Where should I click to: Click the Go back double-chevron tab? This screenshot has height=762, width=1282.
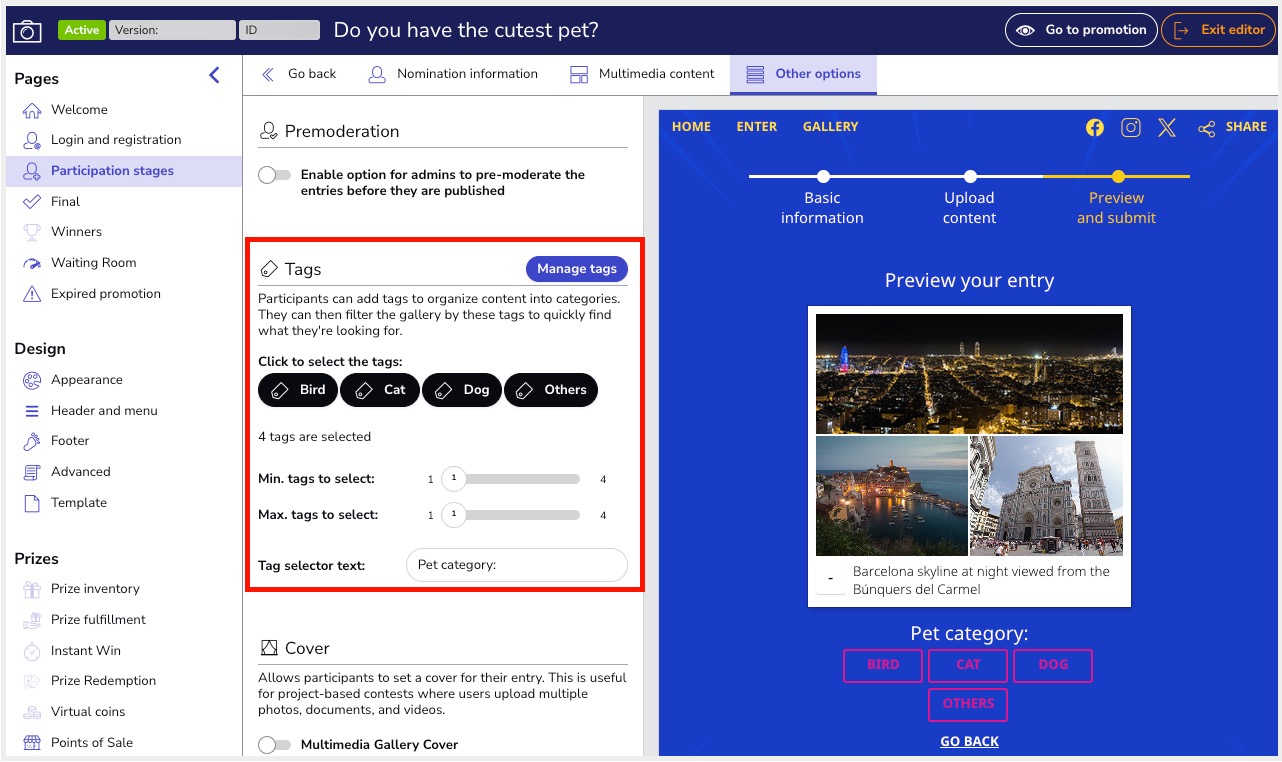tap(299, 74)
